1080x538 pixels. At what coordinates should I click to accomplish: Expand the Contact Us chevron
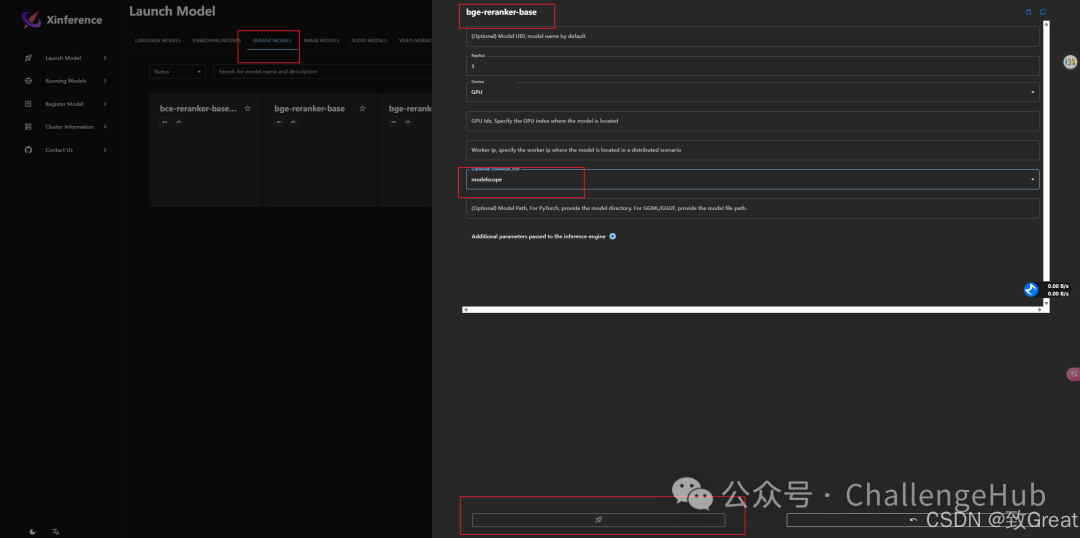pyautogui.click(x=105, y=149)
